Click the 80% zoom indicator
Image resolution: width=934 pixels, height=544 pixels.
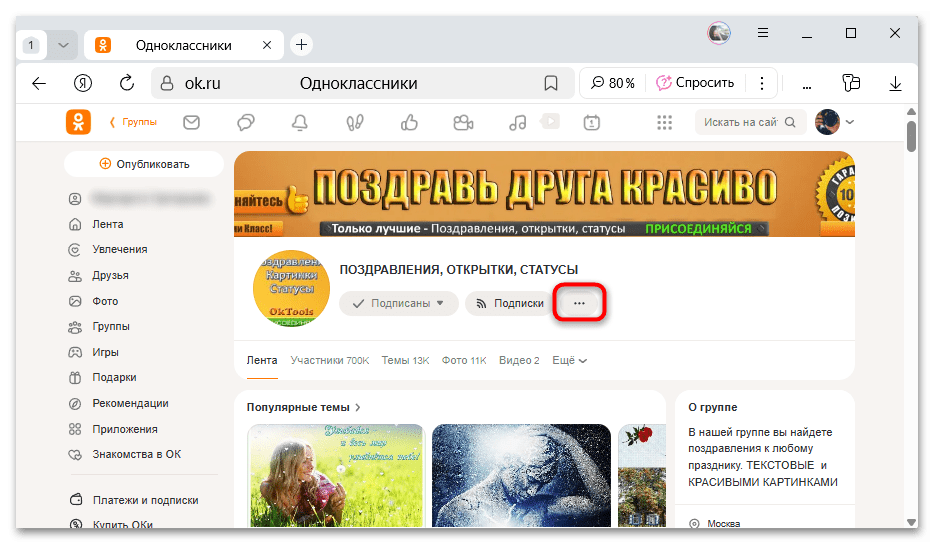pyautogui.click(x=612, y=83)
